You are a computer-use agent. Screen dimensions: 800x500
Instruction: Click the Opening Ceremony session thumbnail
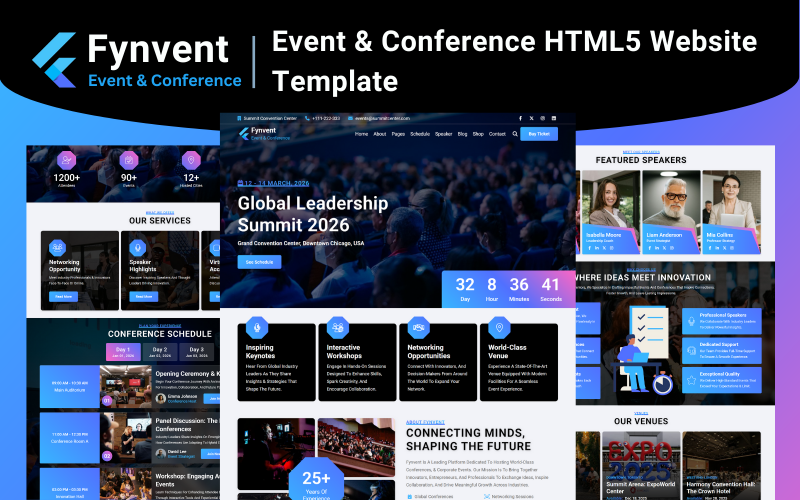pyautogui.click(x=126, y=386)
